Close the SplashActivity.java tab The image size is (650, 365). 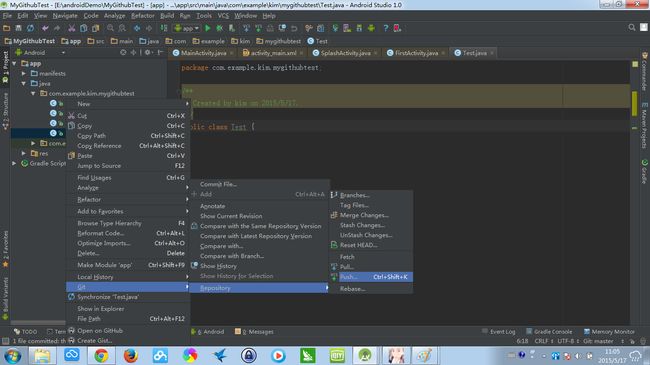click(x=376, y=53)
